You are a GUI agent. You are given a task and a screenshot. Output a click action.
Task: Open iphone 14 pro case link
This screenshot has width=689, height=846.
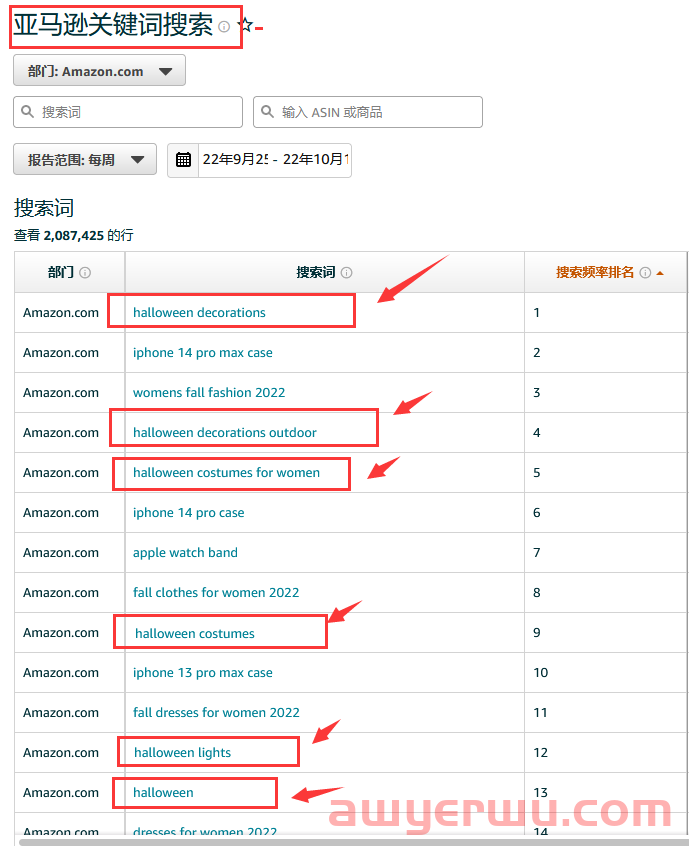188,513
